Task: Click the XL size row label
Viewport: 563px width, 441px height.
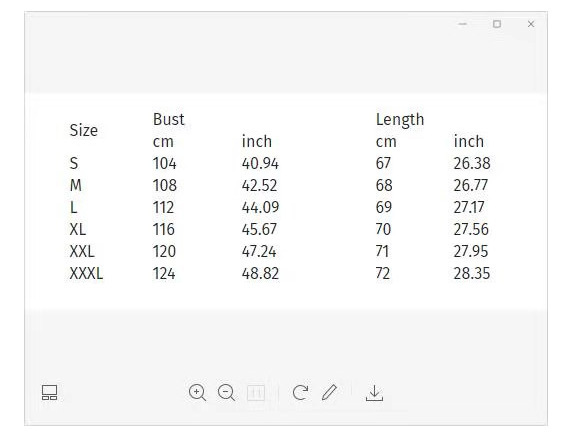Action: (x=78, y=229)
